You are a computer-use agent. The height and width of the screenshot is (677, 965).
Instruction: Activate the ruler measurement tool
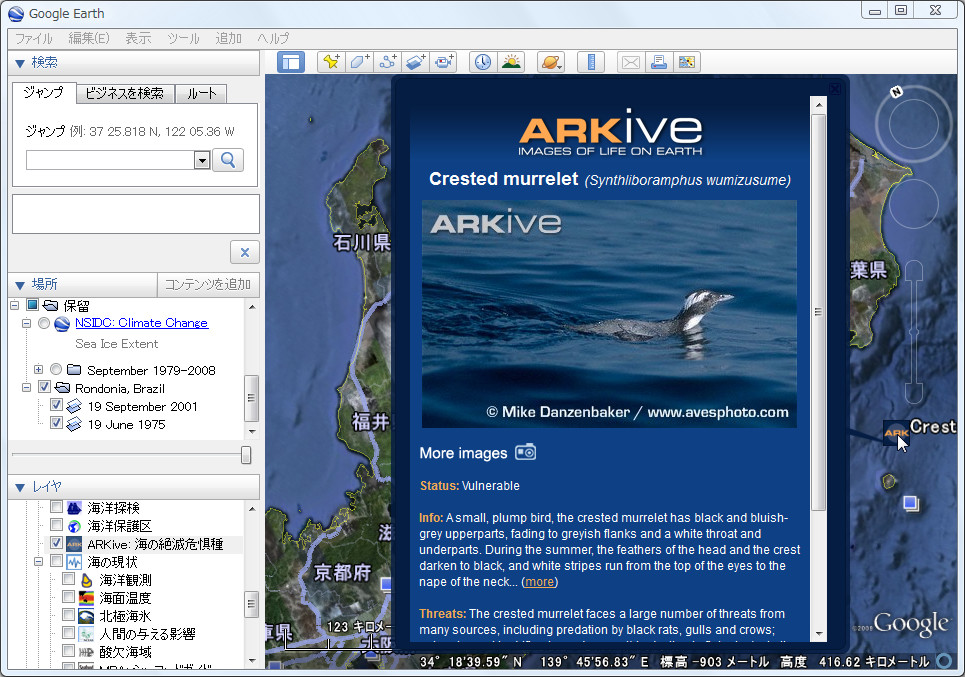pyautogui.click(x=591, y=61)
